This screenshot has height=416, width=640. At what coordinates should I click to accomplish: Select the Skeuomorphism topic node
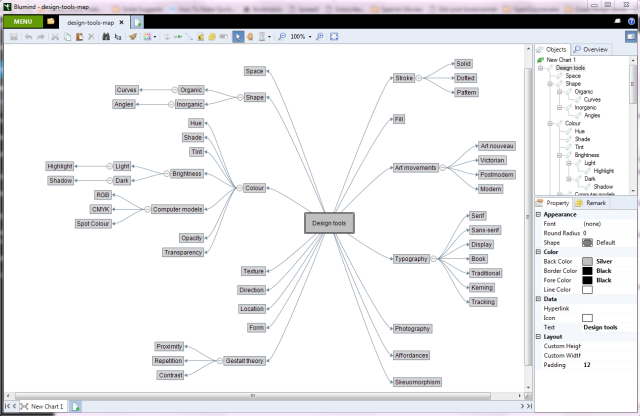tap(417, 382)
